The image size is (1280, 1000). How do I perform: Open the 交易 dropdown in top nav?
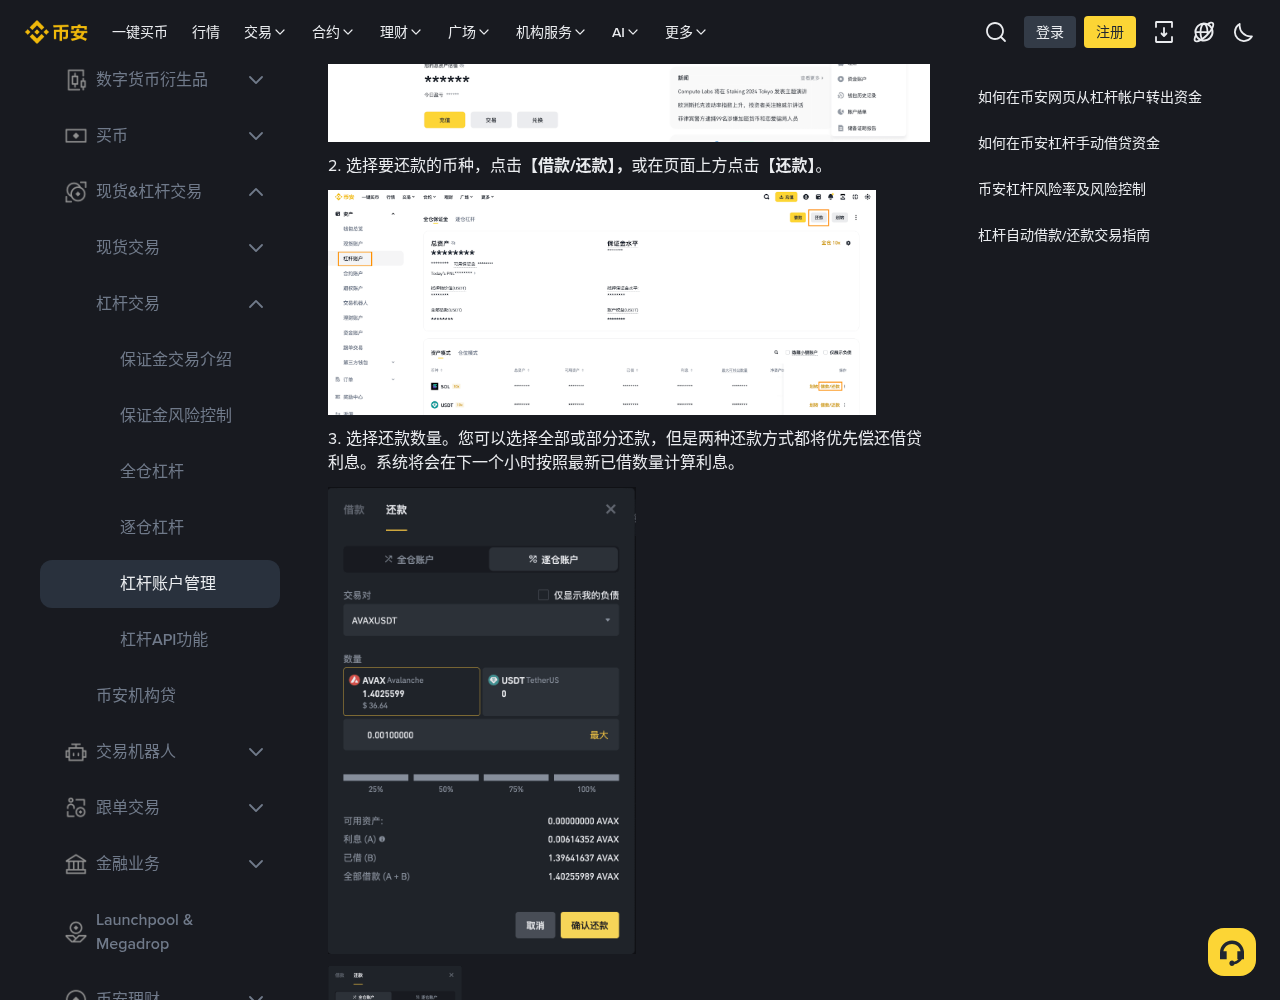pos(265,32)
